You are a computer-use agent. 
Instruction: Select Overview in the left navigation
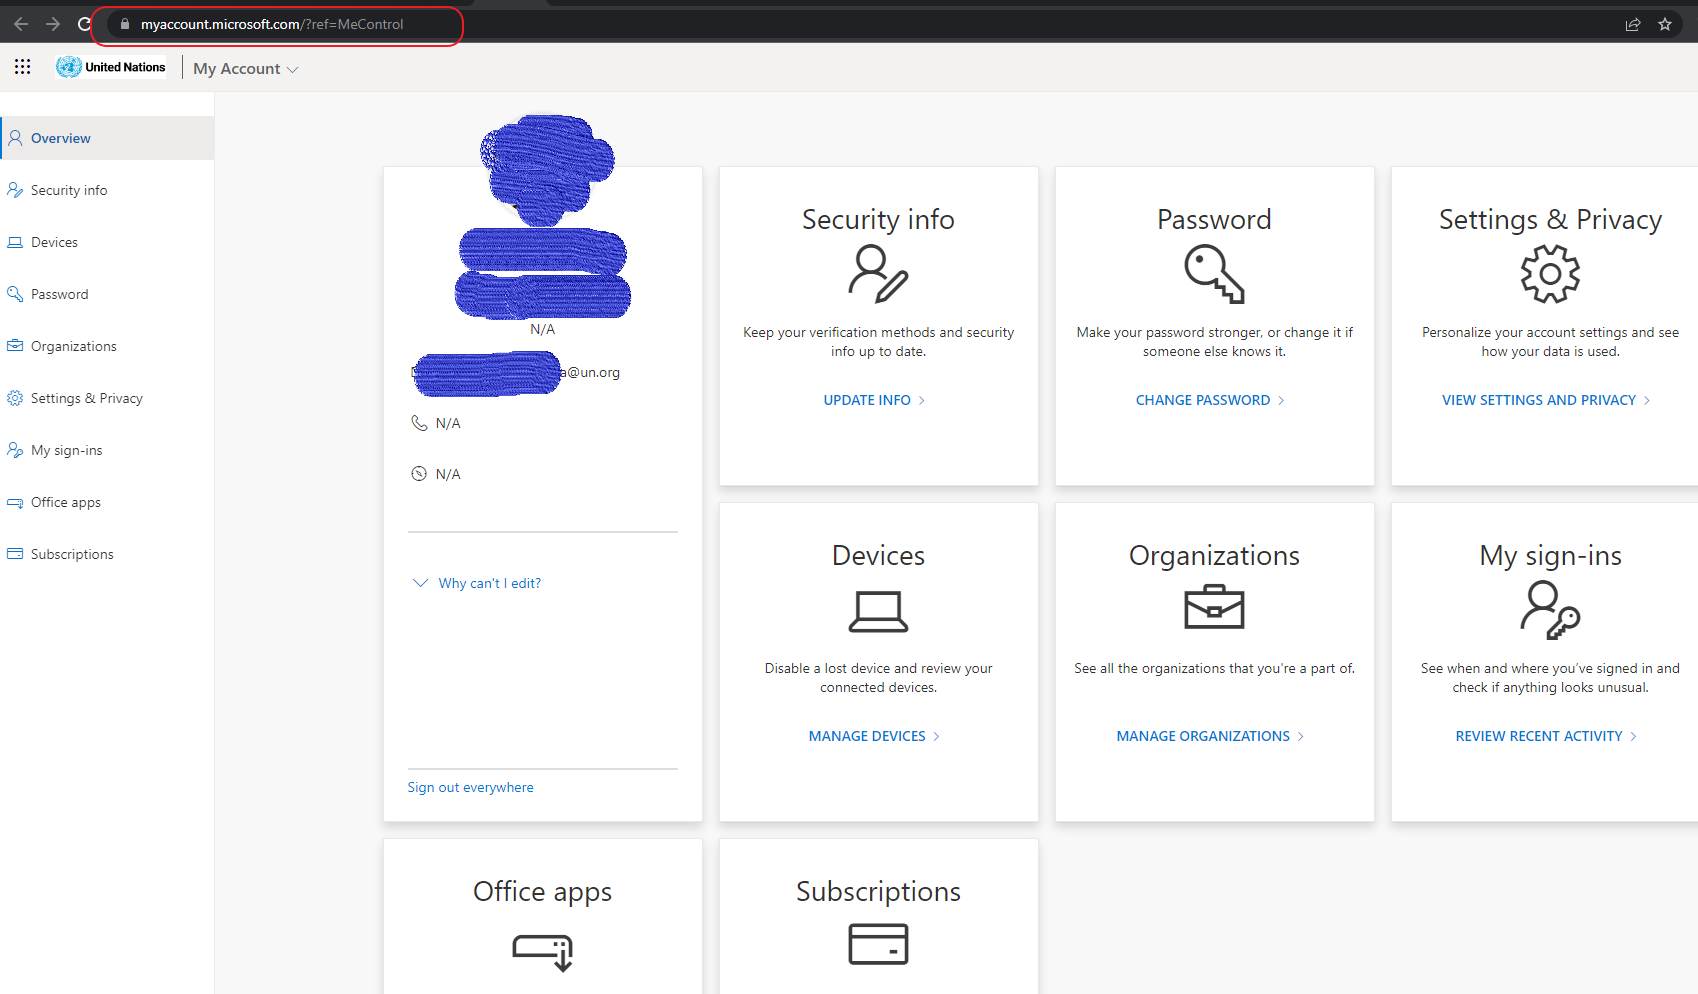[x=107, y=138]
